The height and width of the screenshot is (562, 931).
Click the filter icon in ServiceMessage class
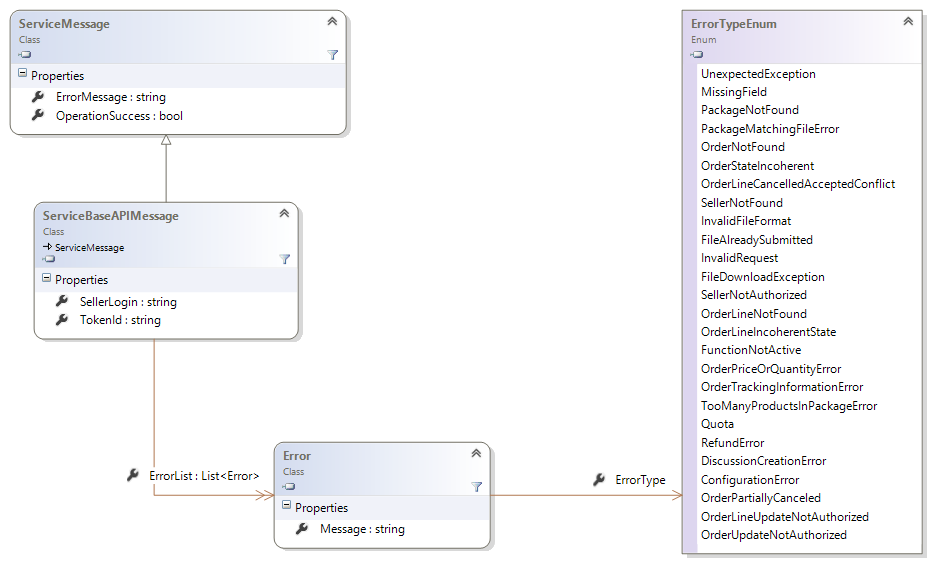click(333, 55)
